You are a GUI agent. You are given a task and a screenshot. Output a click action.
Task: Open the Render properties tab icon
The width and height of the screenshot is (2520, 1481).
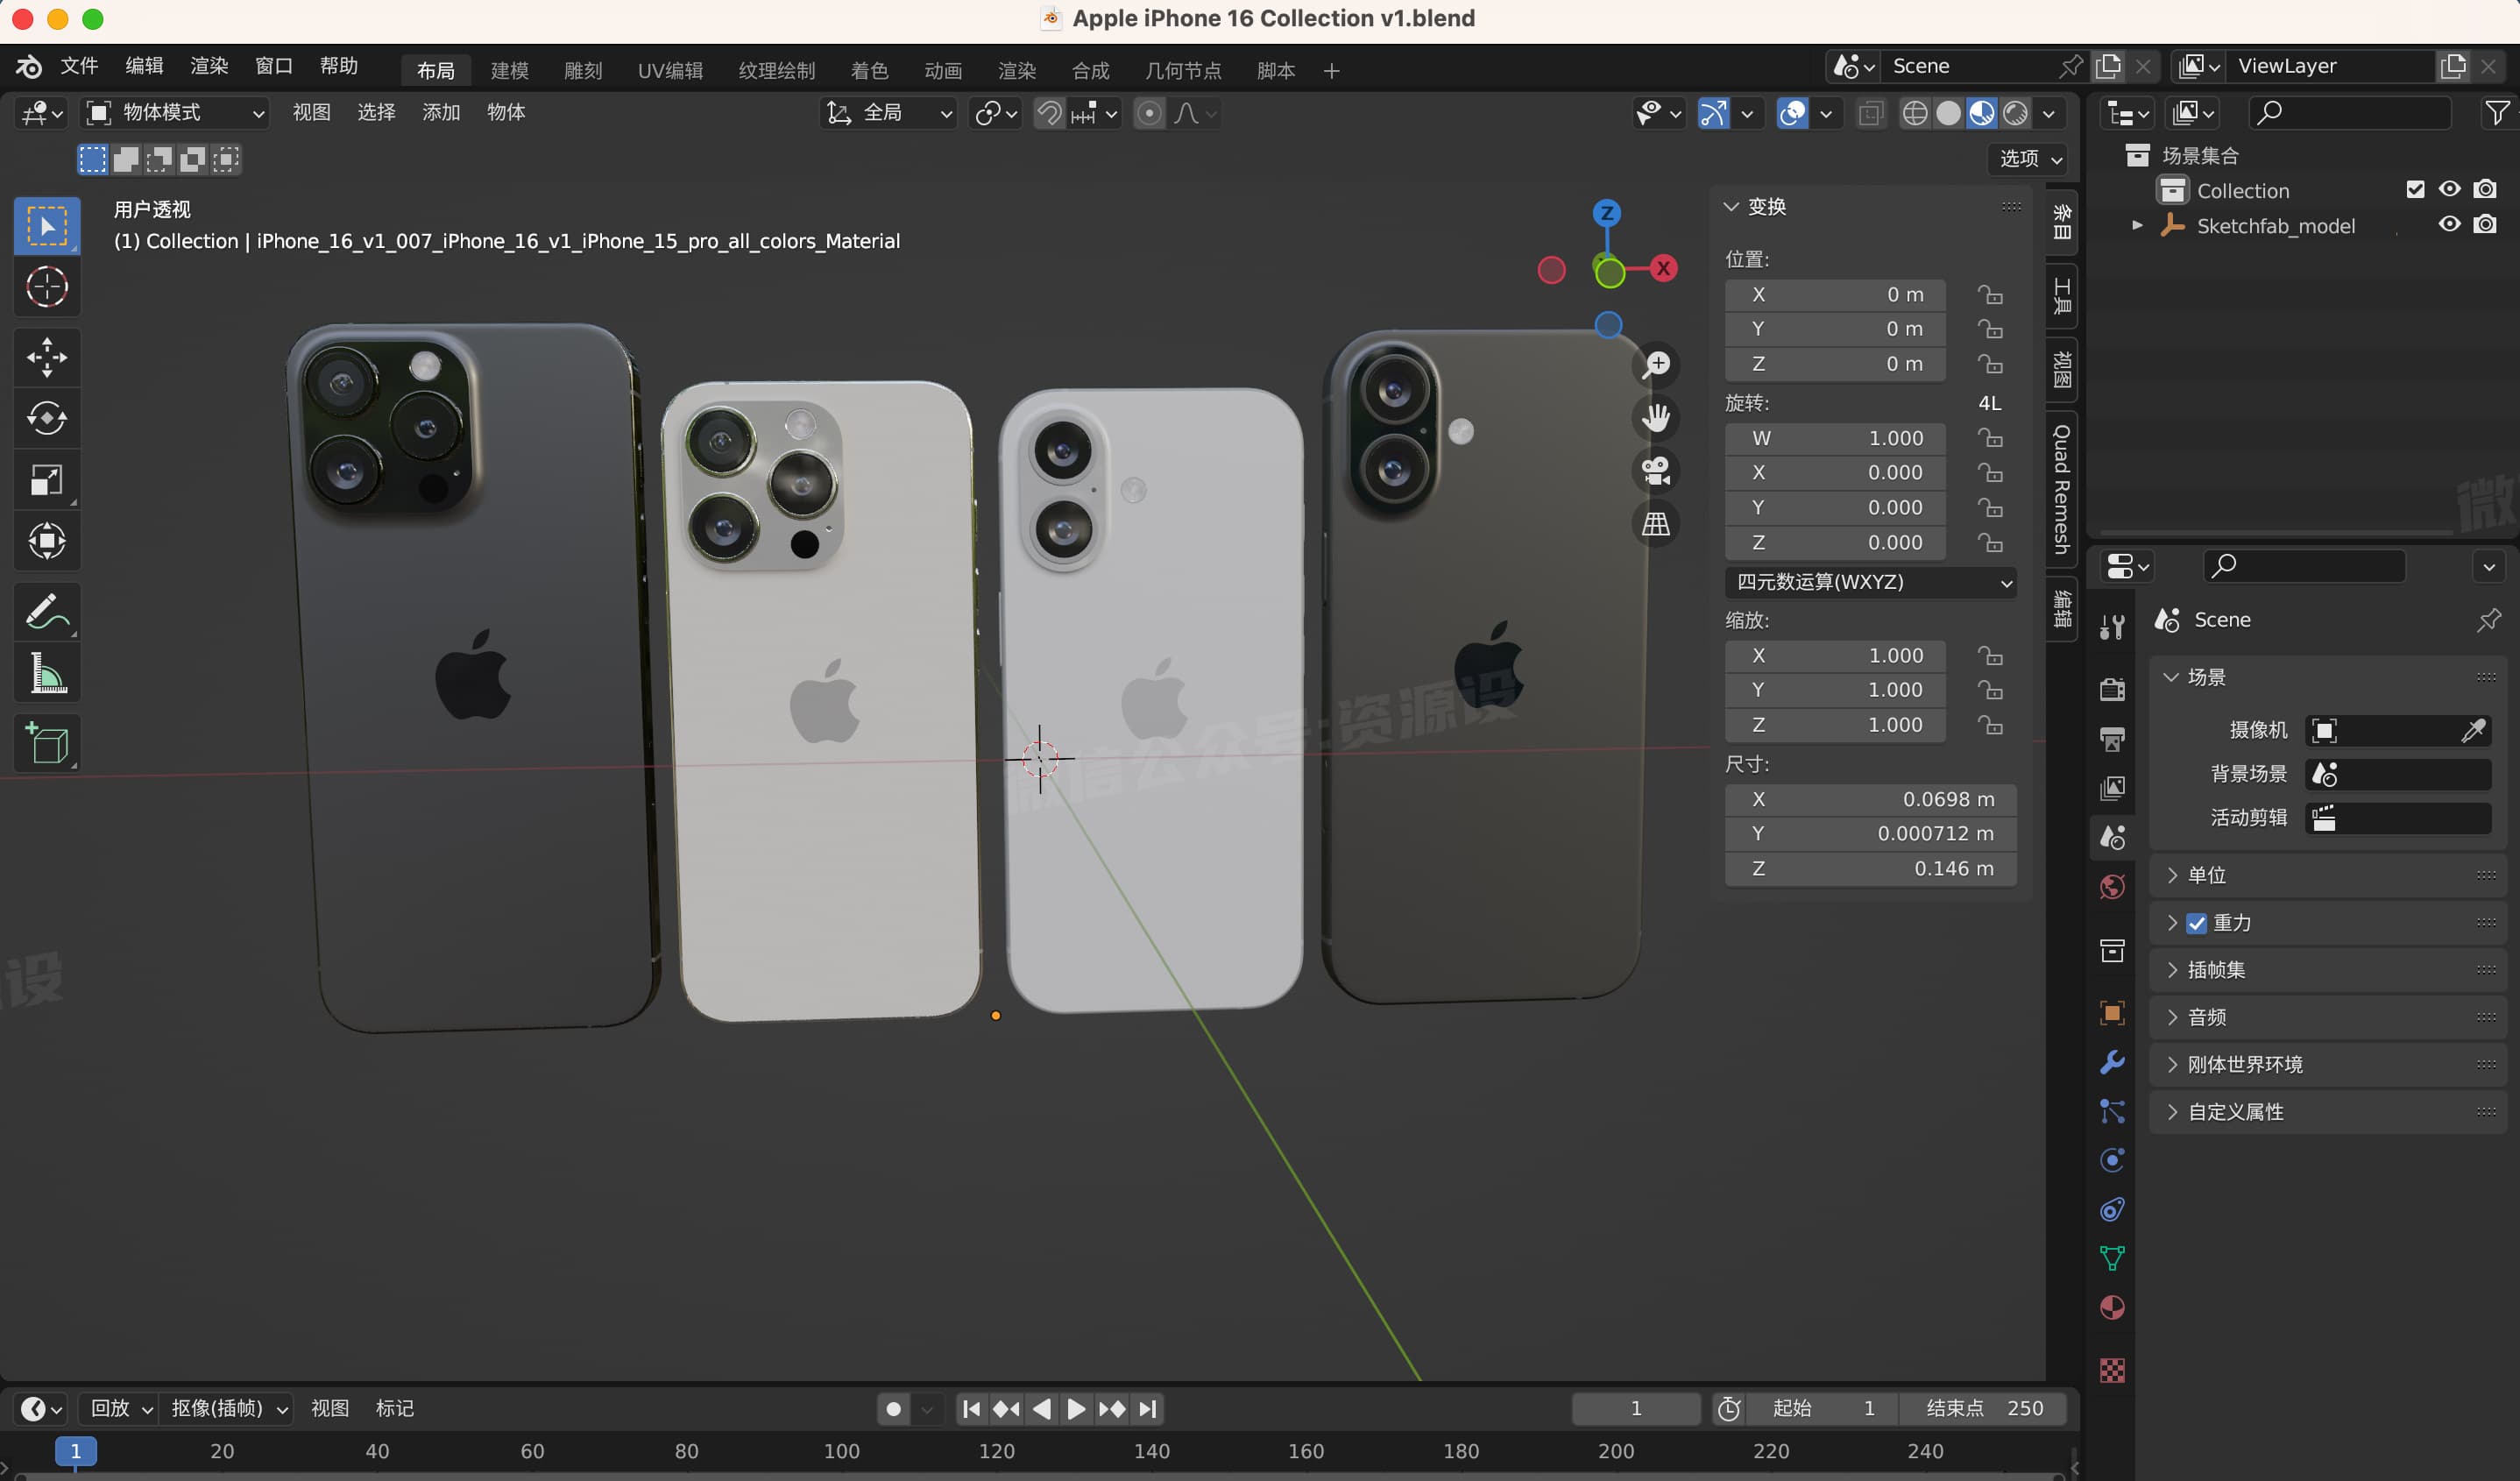coord(2112,689)
